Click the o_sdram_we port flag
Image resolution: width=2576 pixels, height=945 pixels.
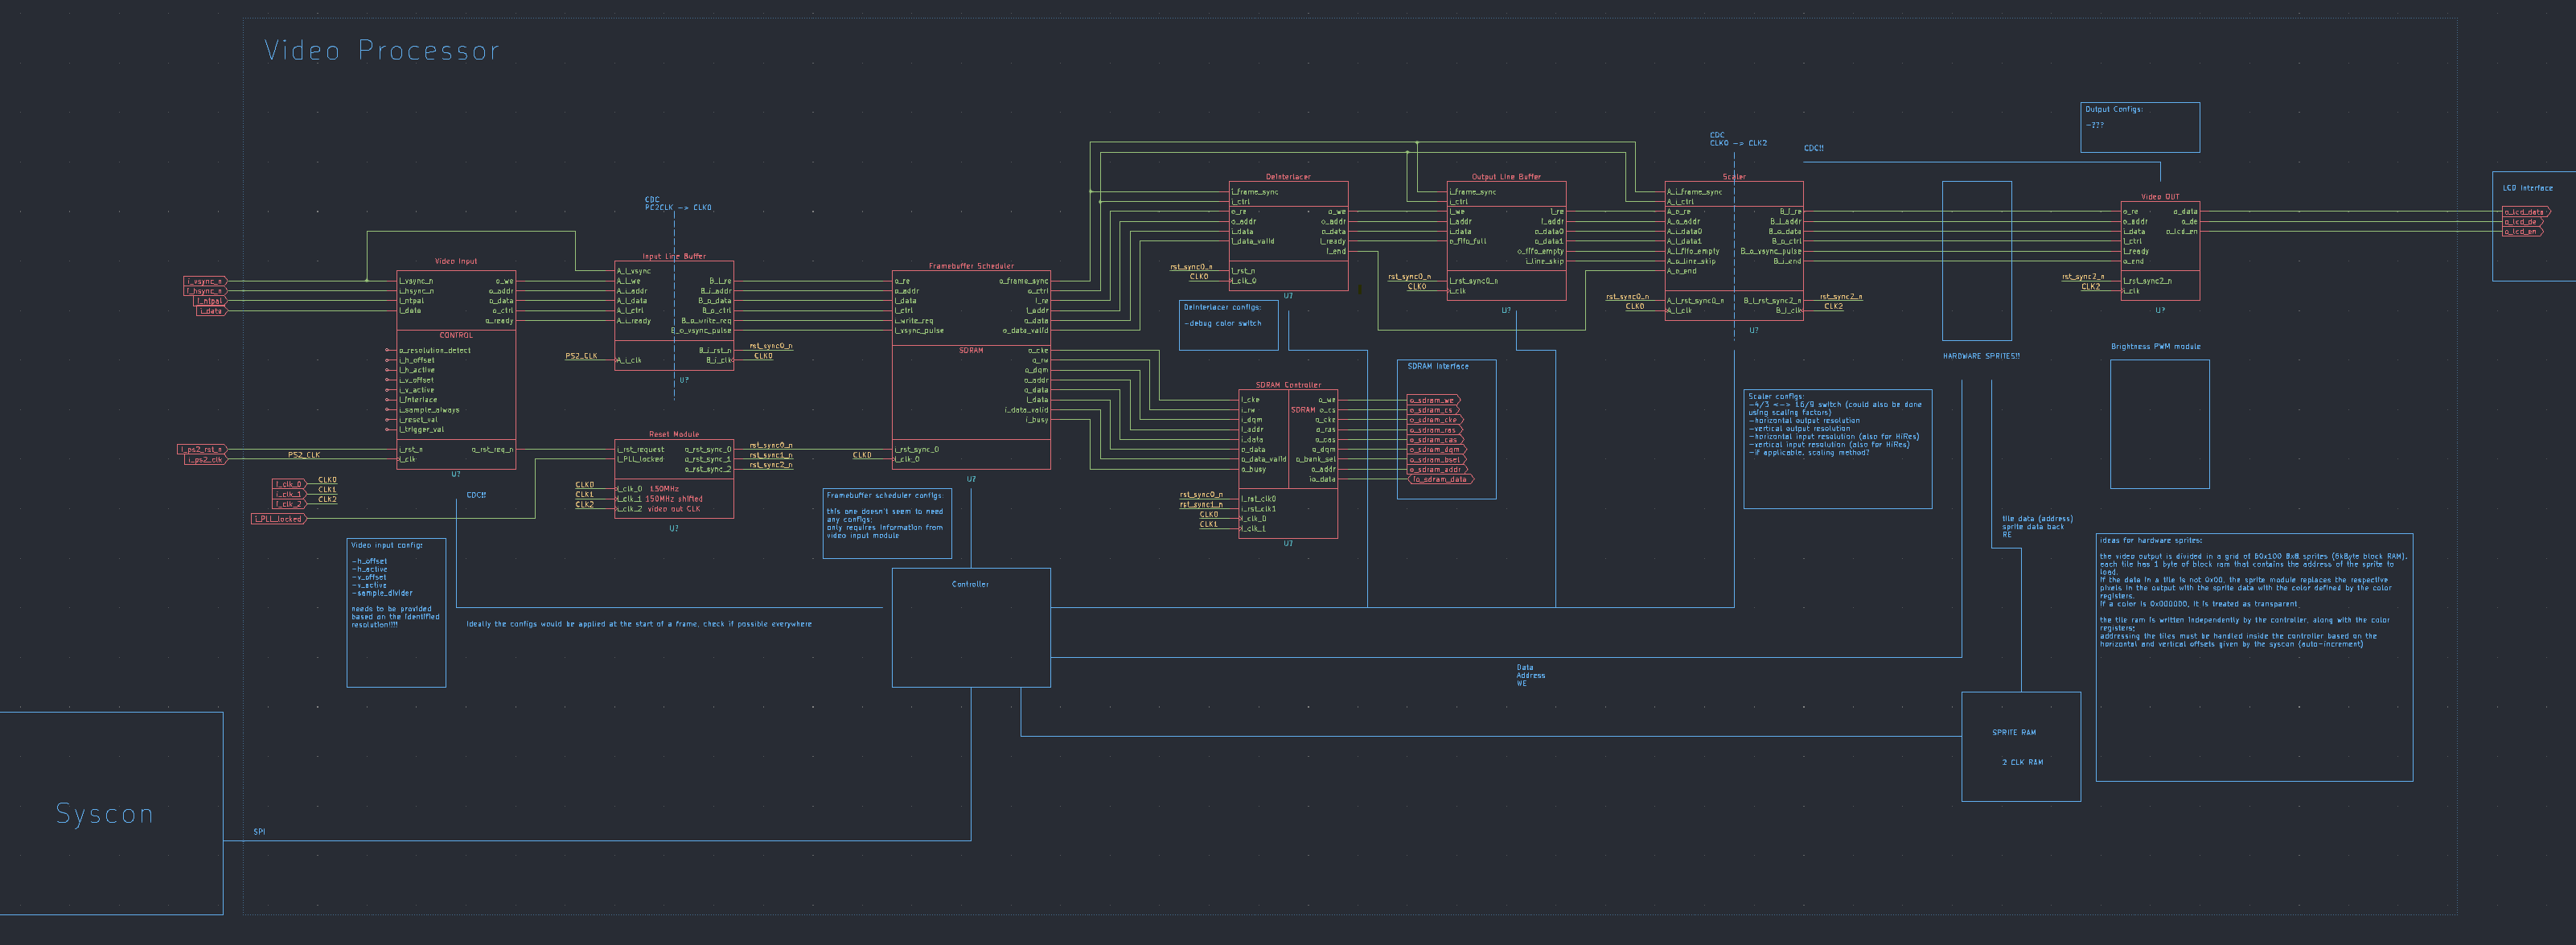pos(1433,400)
